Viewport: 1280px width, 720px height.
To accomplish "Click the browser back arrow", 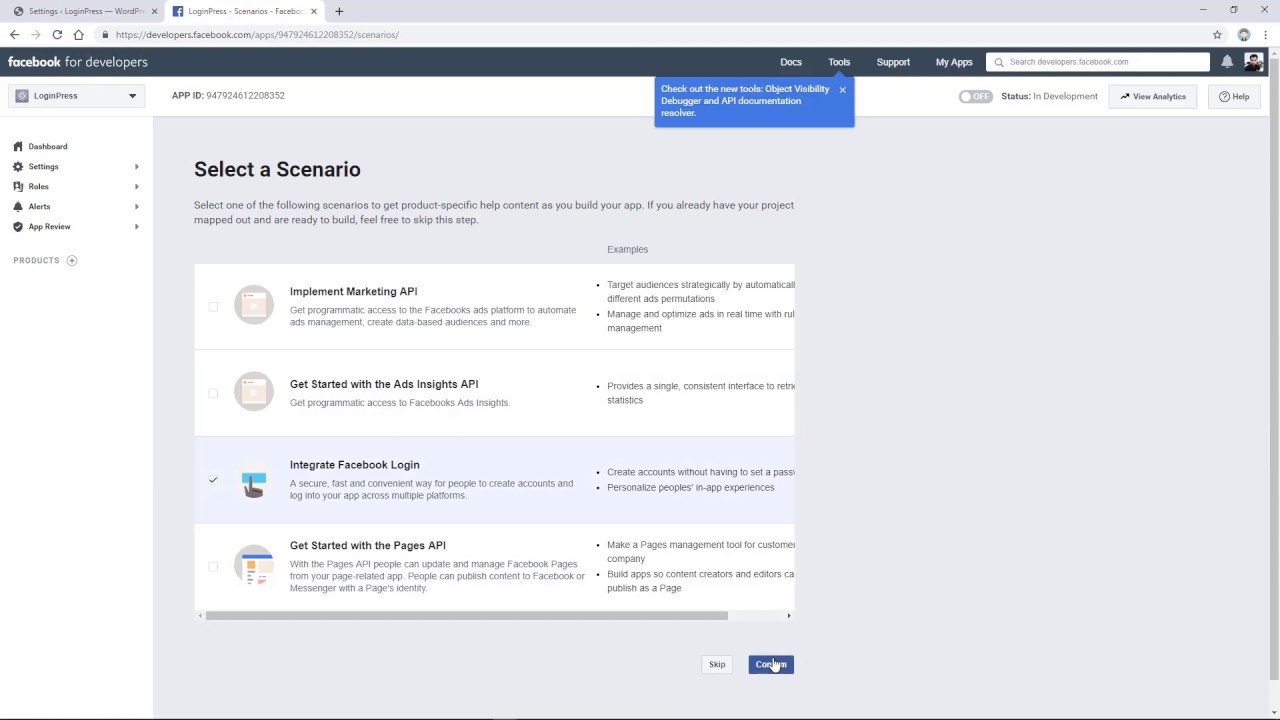I will pyautogui.click(x=14, y=34).
